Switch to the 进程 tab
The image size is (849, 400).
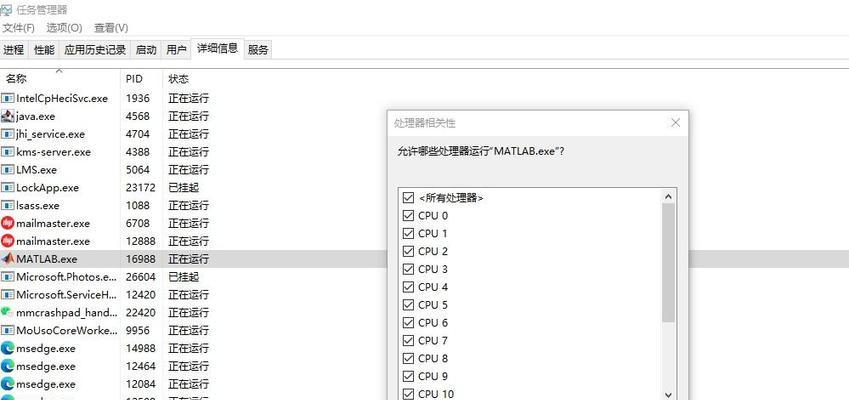pyautogui.click(x=14, y=50)
